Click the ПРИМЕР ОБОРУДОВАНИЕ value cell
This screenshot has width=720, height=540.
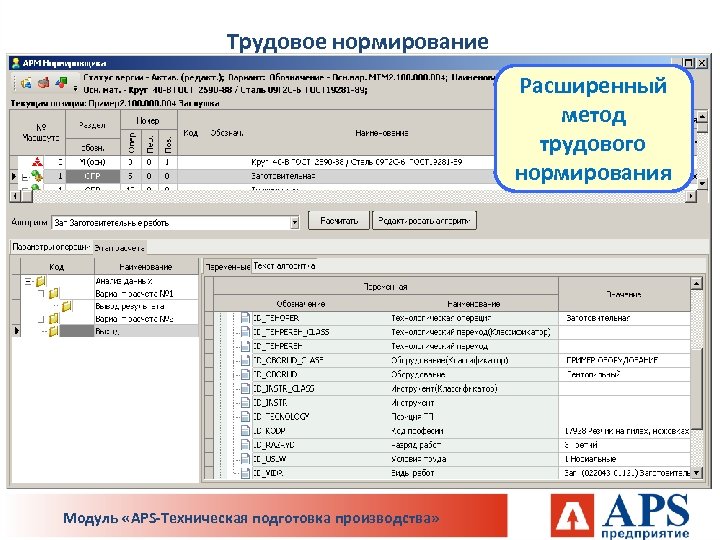tap(624, 360)
